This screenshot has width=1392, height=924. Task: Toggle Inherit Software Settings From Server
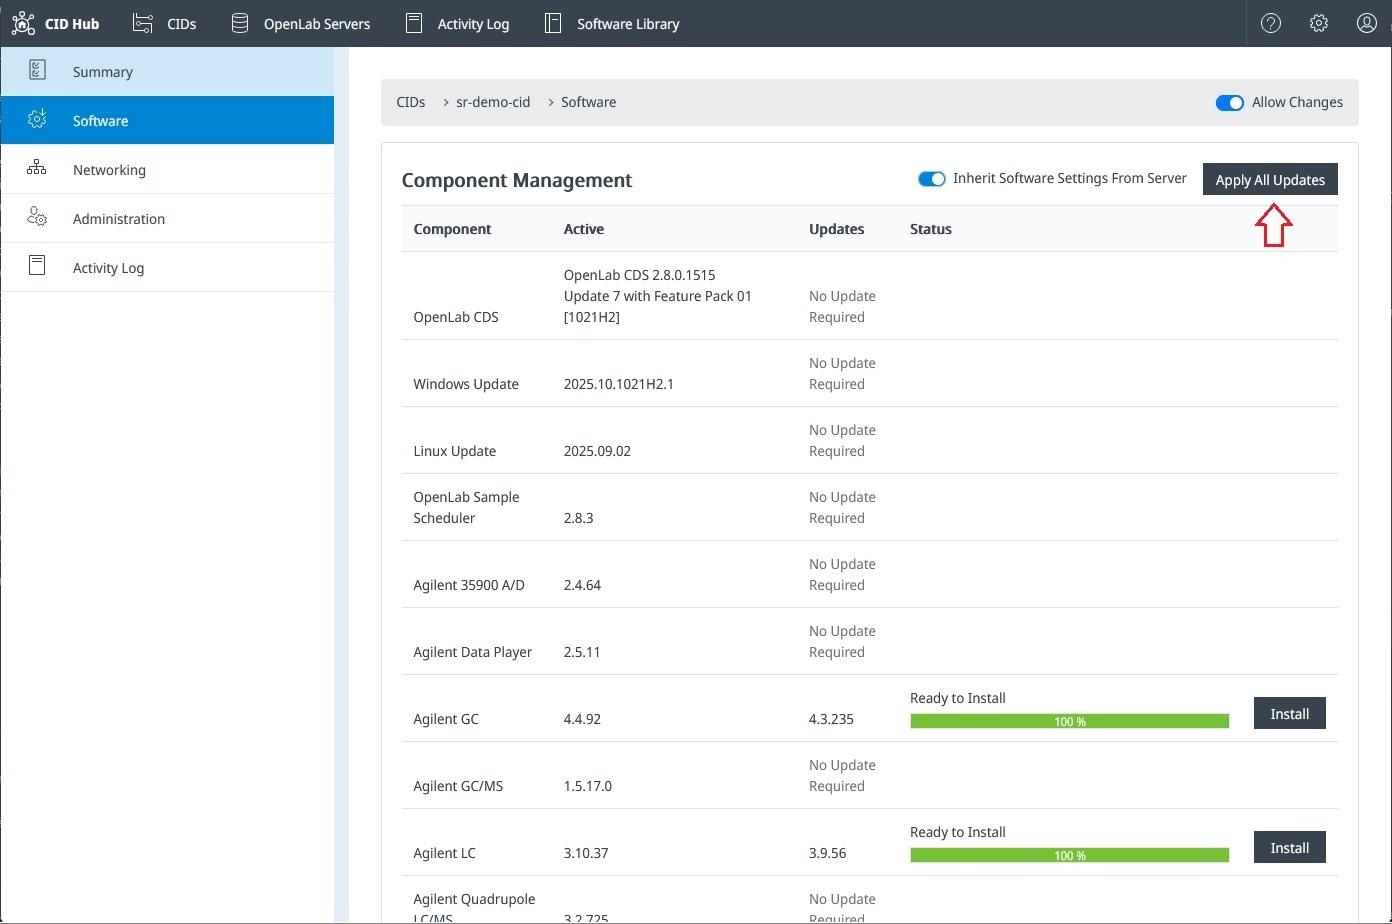click(932, 179)
